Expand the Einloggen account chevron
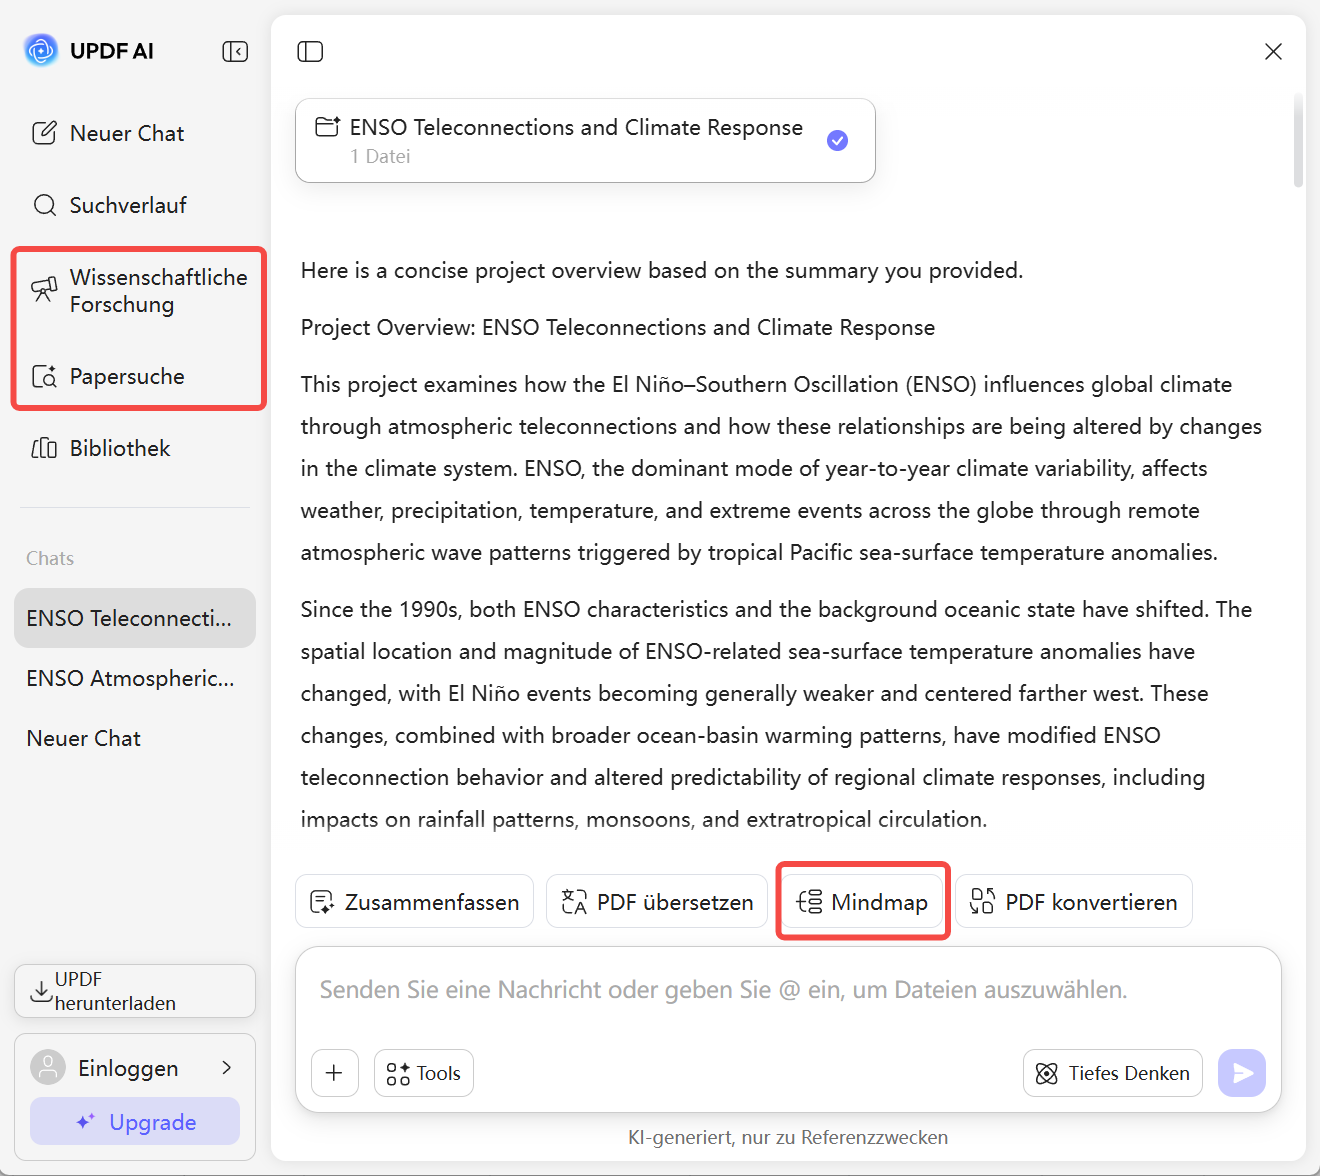This screenshot has width=1320, height=1176. 227,1068
